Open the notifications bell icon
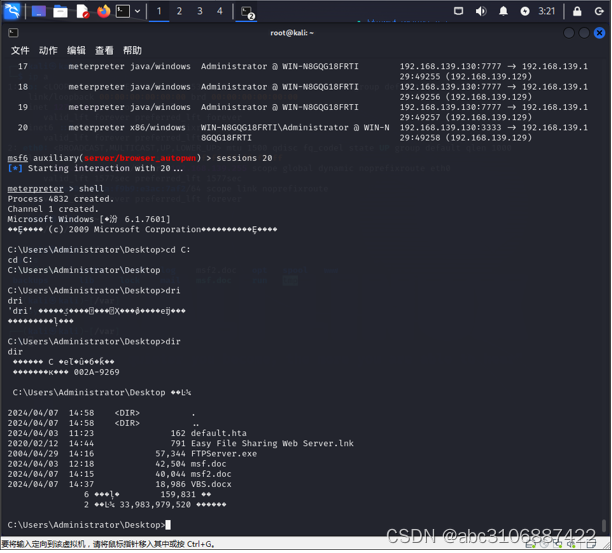 [x=503, y=11]
